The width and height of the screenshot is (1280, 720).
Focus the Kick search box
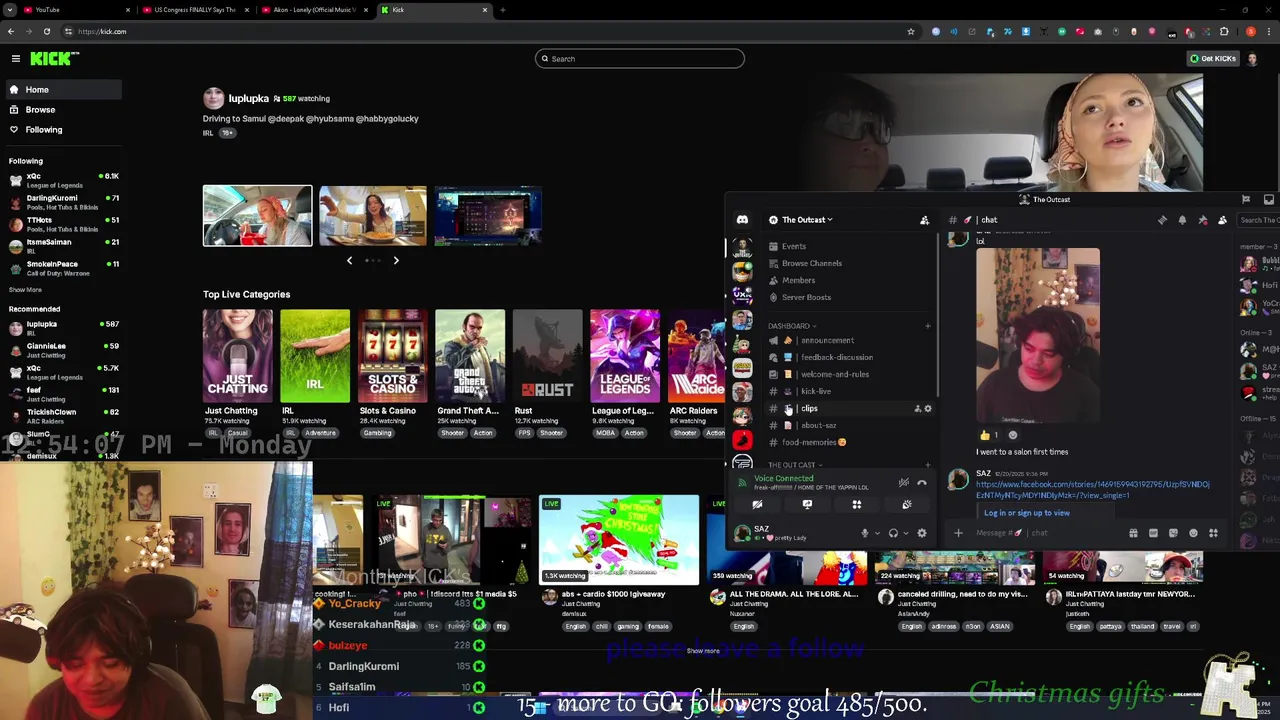pyautogui.click(x=640, y=59)
